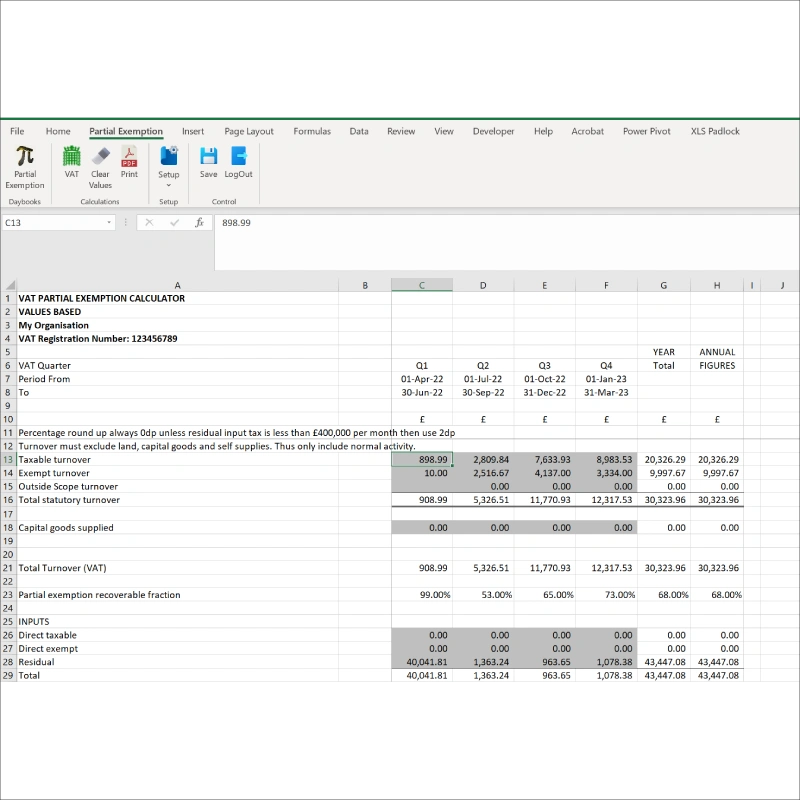Open the File menu
800x800 pixels.
[17, 131]
